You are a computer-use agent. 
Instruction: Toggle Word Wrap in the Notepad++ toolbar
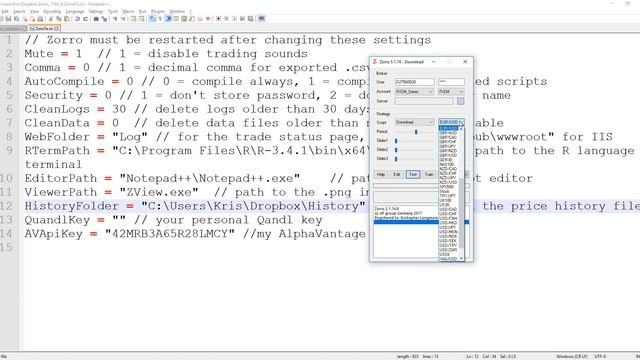(152, 19)
